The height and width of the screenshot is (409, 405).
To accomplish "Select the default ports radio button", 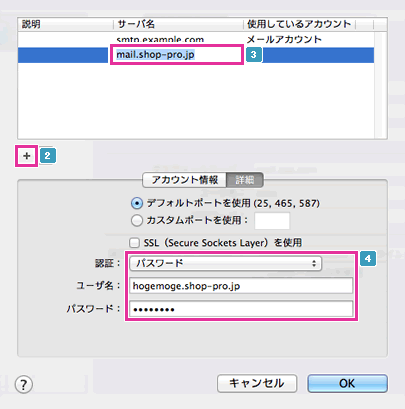I will point(137,203).
